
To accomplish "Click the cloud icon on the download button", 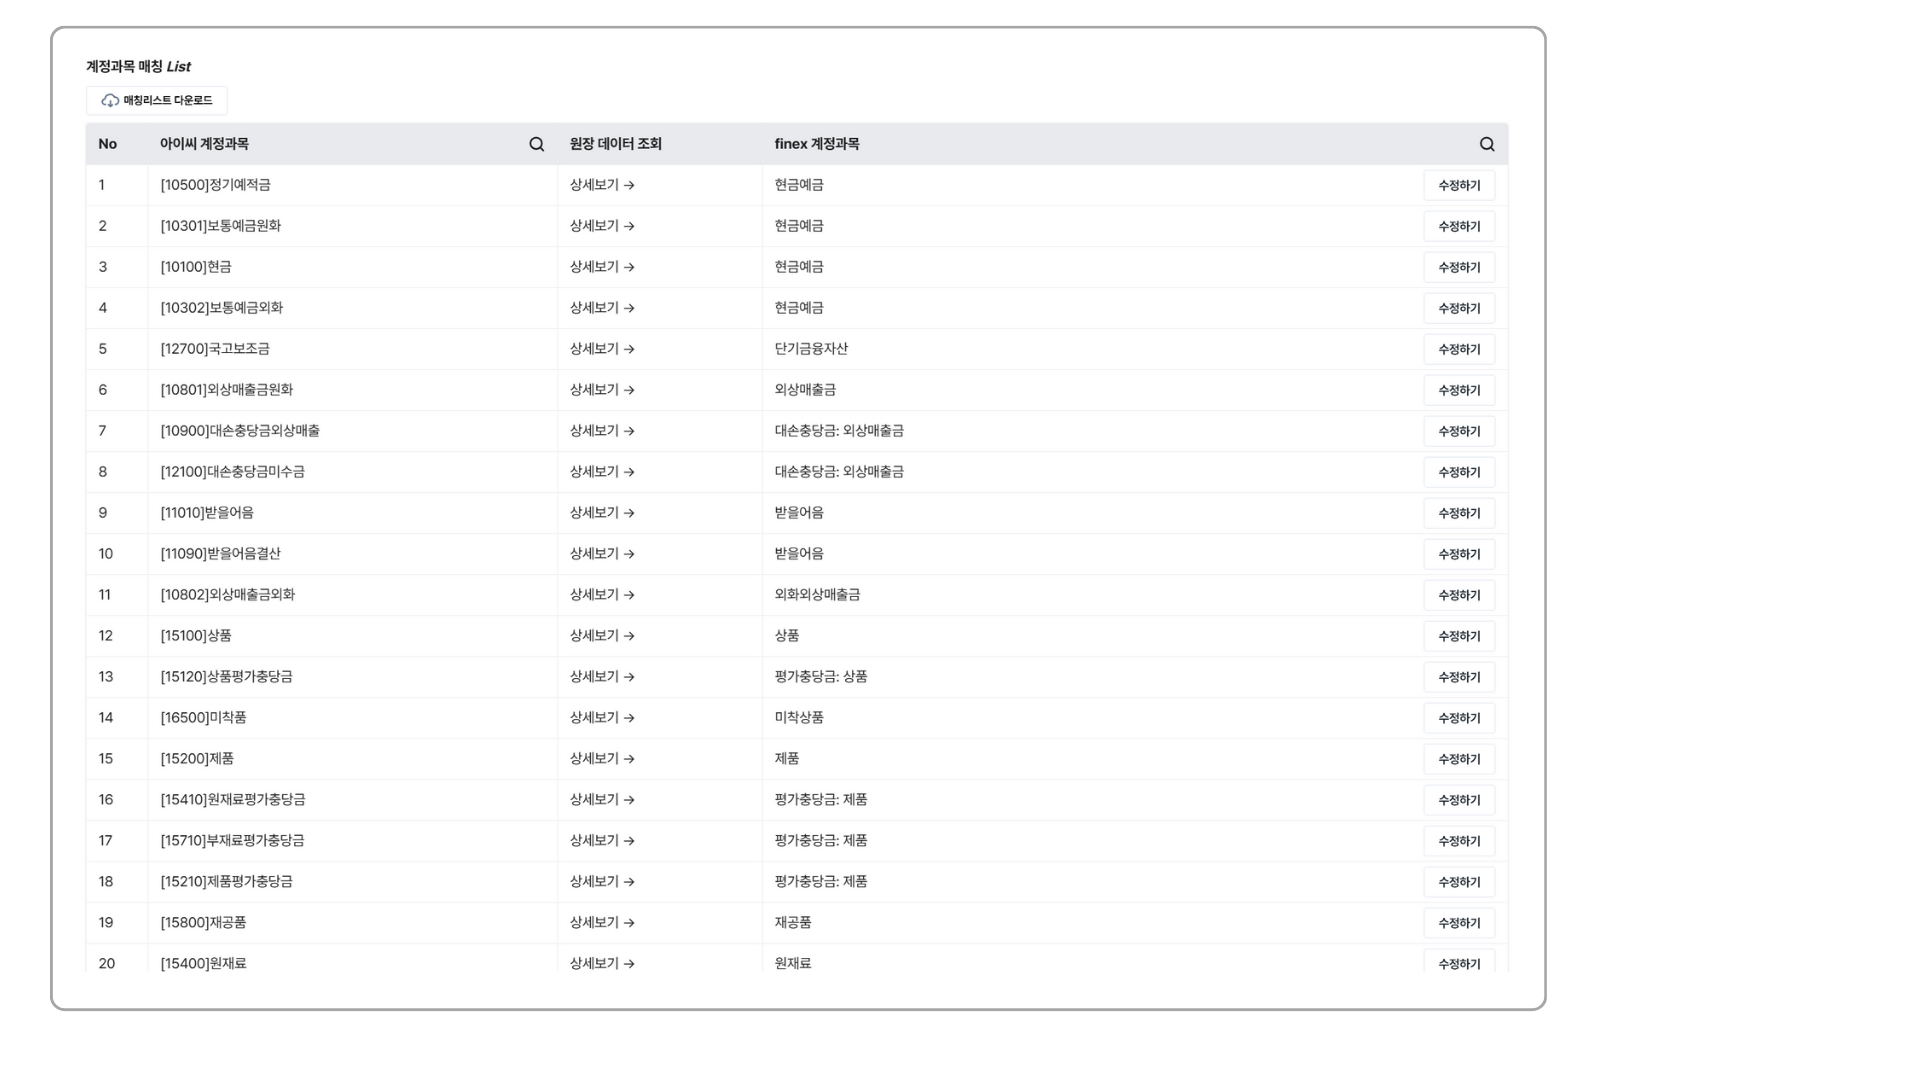I will coord(110,101).
